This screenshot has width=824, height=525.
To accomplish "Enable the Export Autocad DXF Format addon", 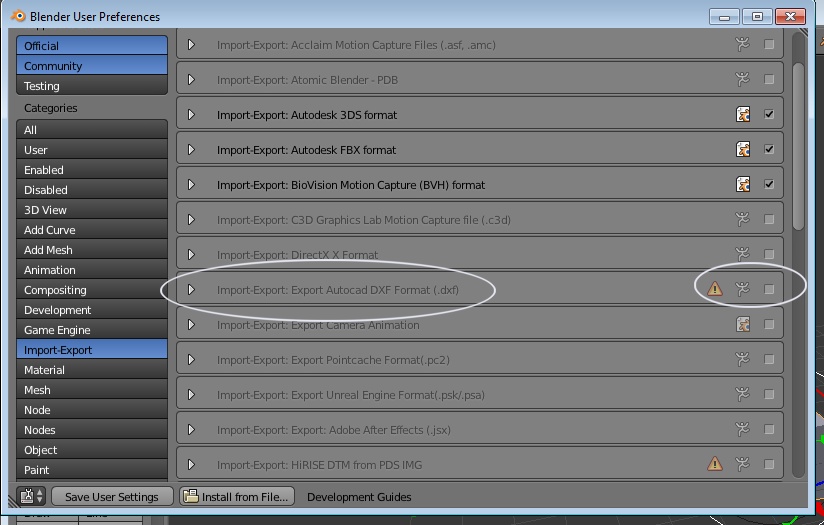I will pos(769,289).
